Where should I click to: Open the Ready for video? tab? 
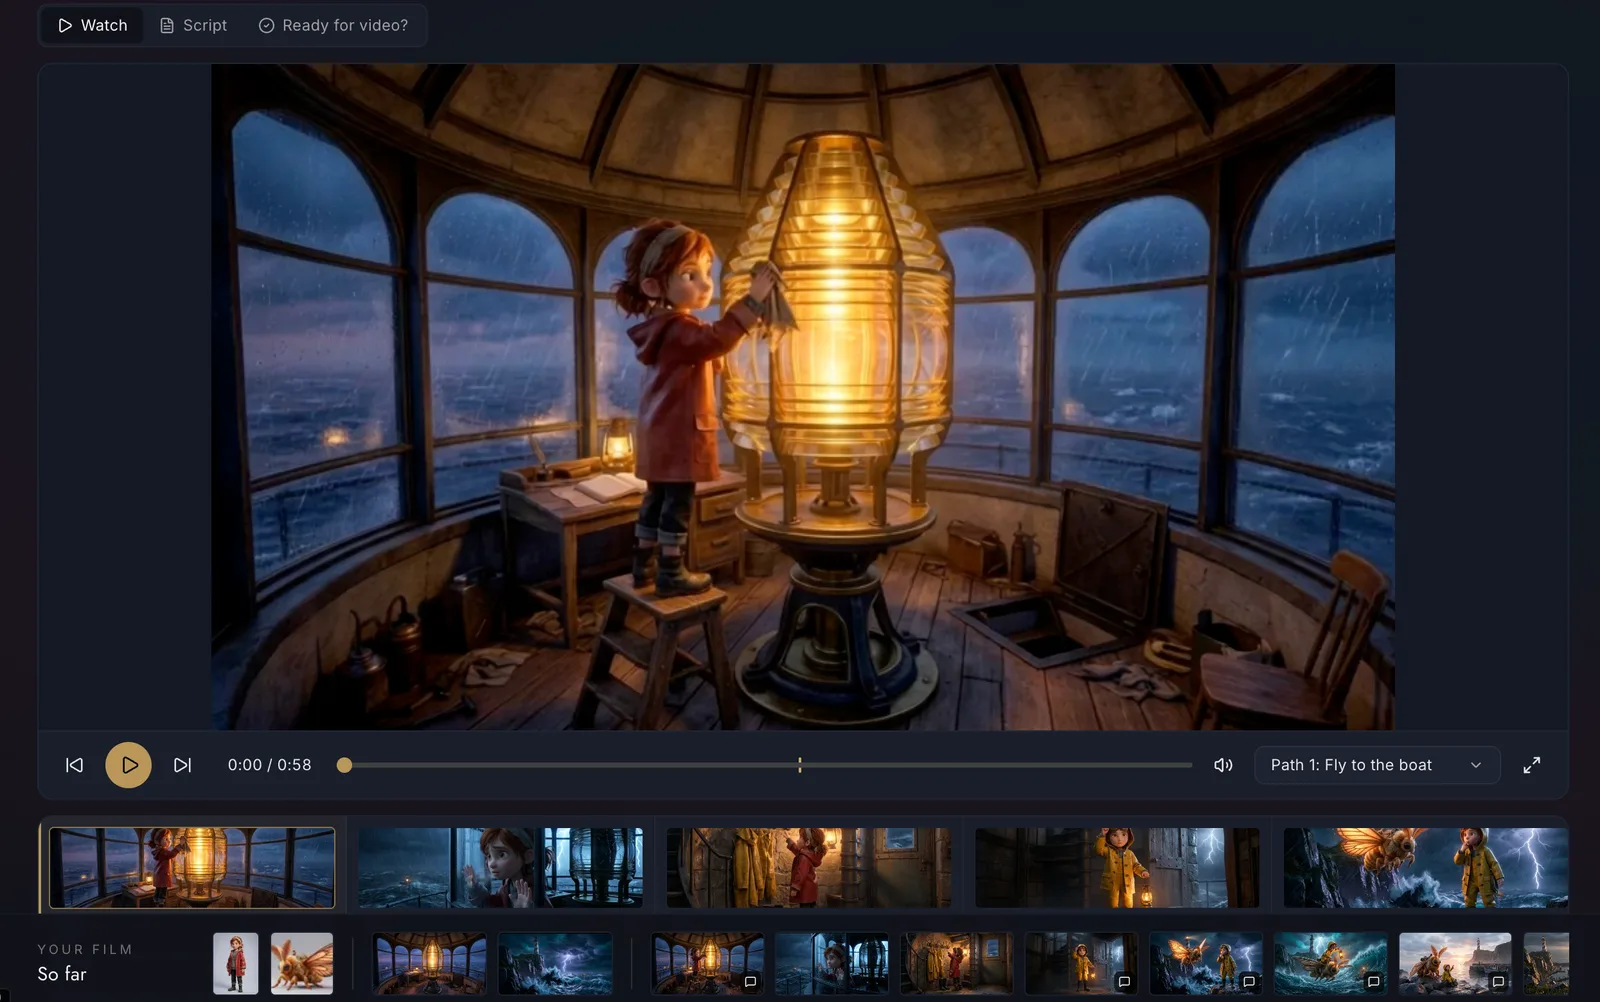334,25
